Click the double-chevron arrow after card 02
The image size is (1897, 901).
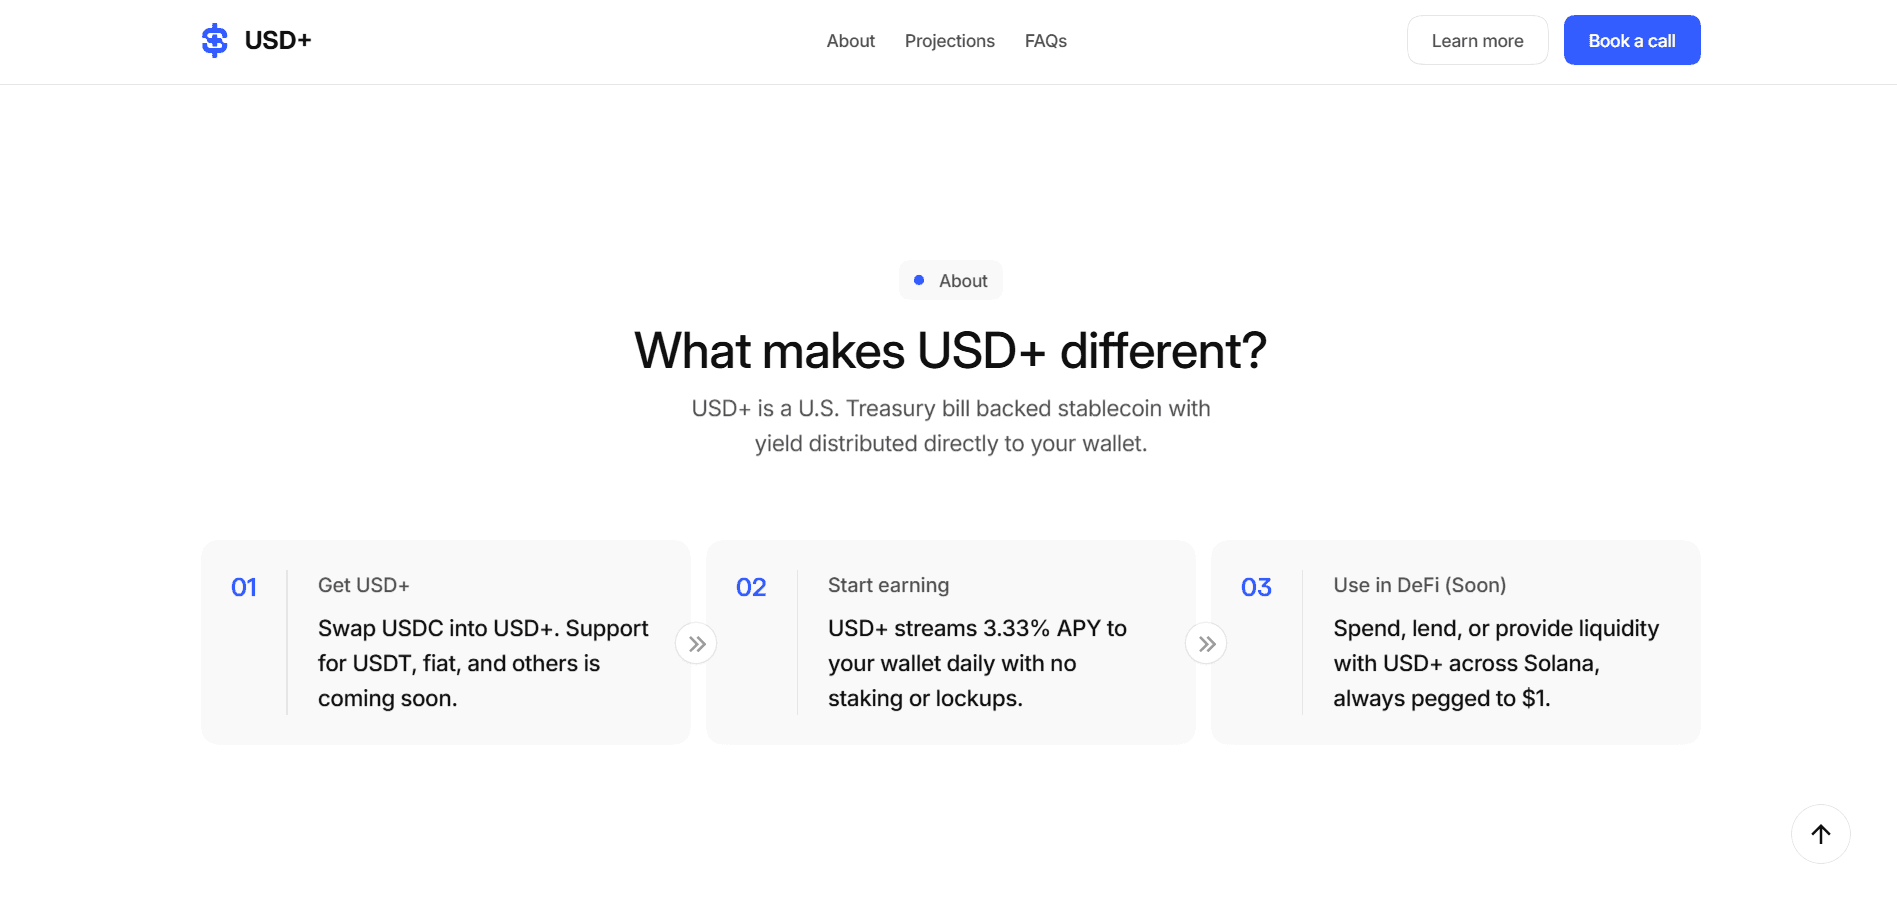(x=1206, y=644)
